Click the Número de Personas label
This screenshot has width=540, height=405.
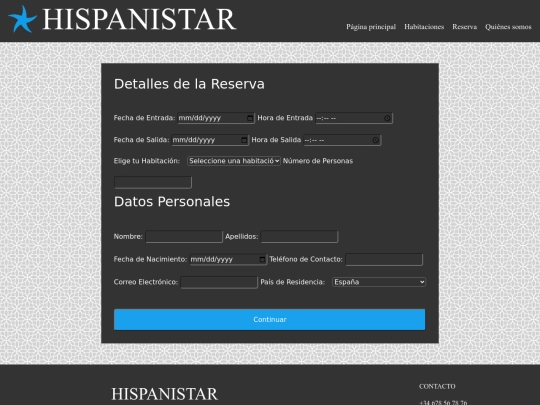pos(318,161)
